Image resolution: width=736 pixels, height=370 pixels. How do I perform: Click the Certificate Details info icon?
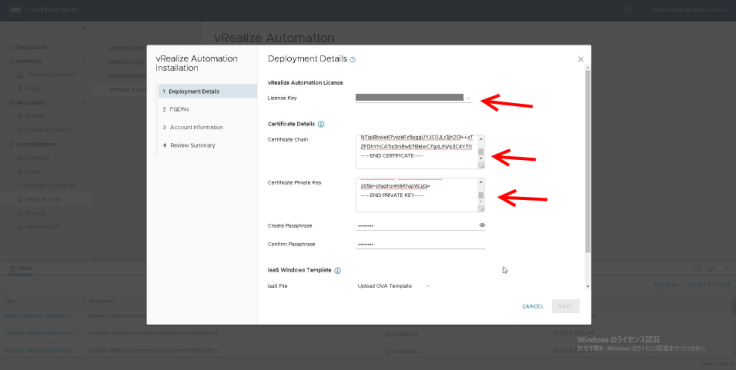point(321,124)
